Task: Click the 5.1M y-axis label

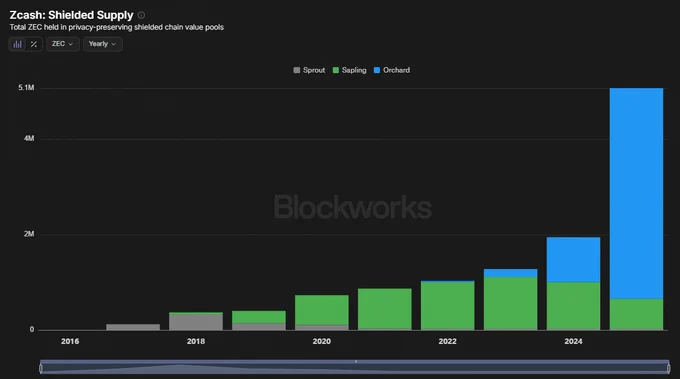Action: (26, 88)
